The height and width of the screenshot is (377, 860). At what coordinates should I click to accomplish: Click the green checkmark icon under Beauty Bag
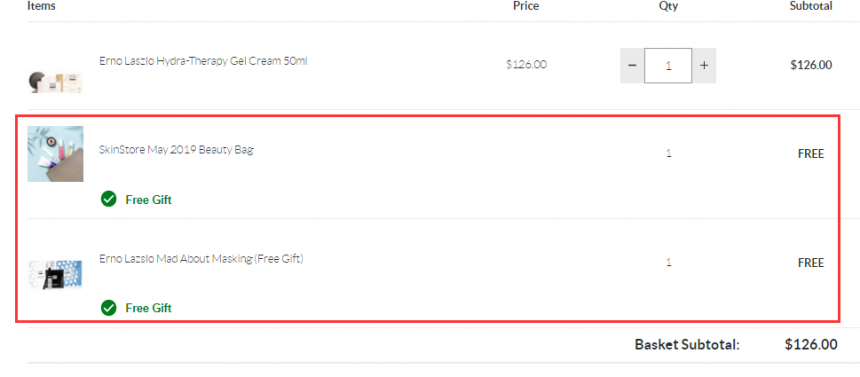point(109,199)
